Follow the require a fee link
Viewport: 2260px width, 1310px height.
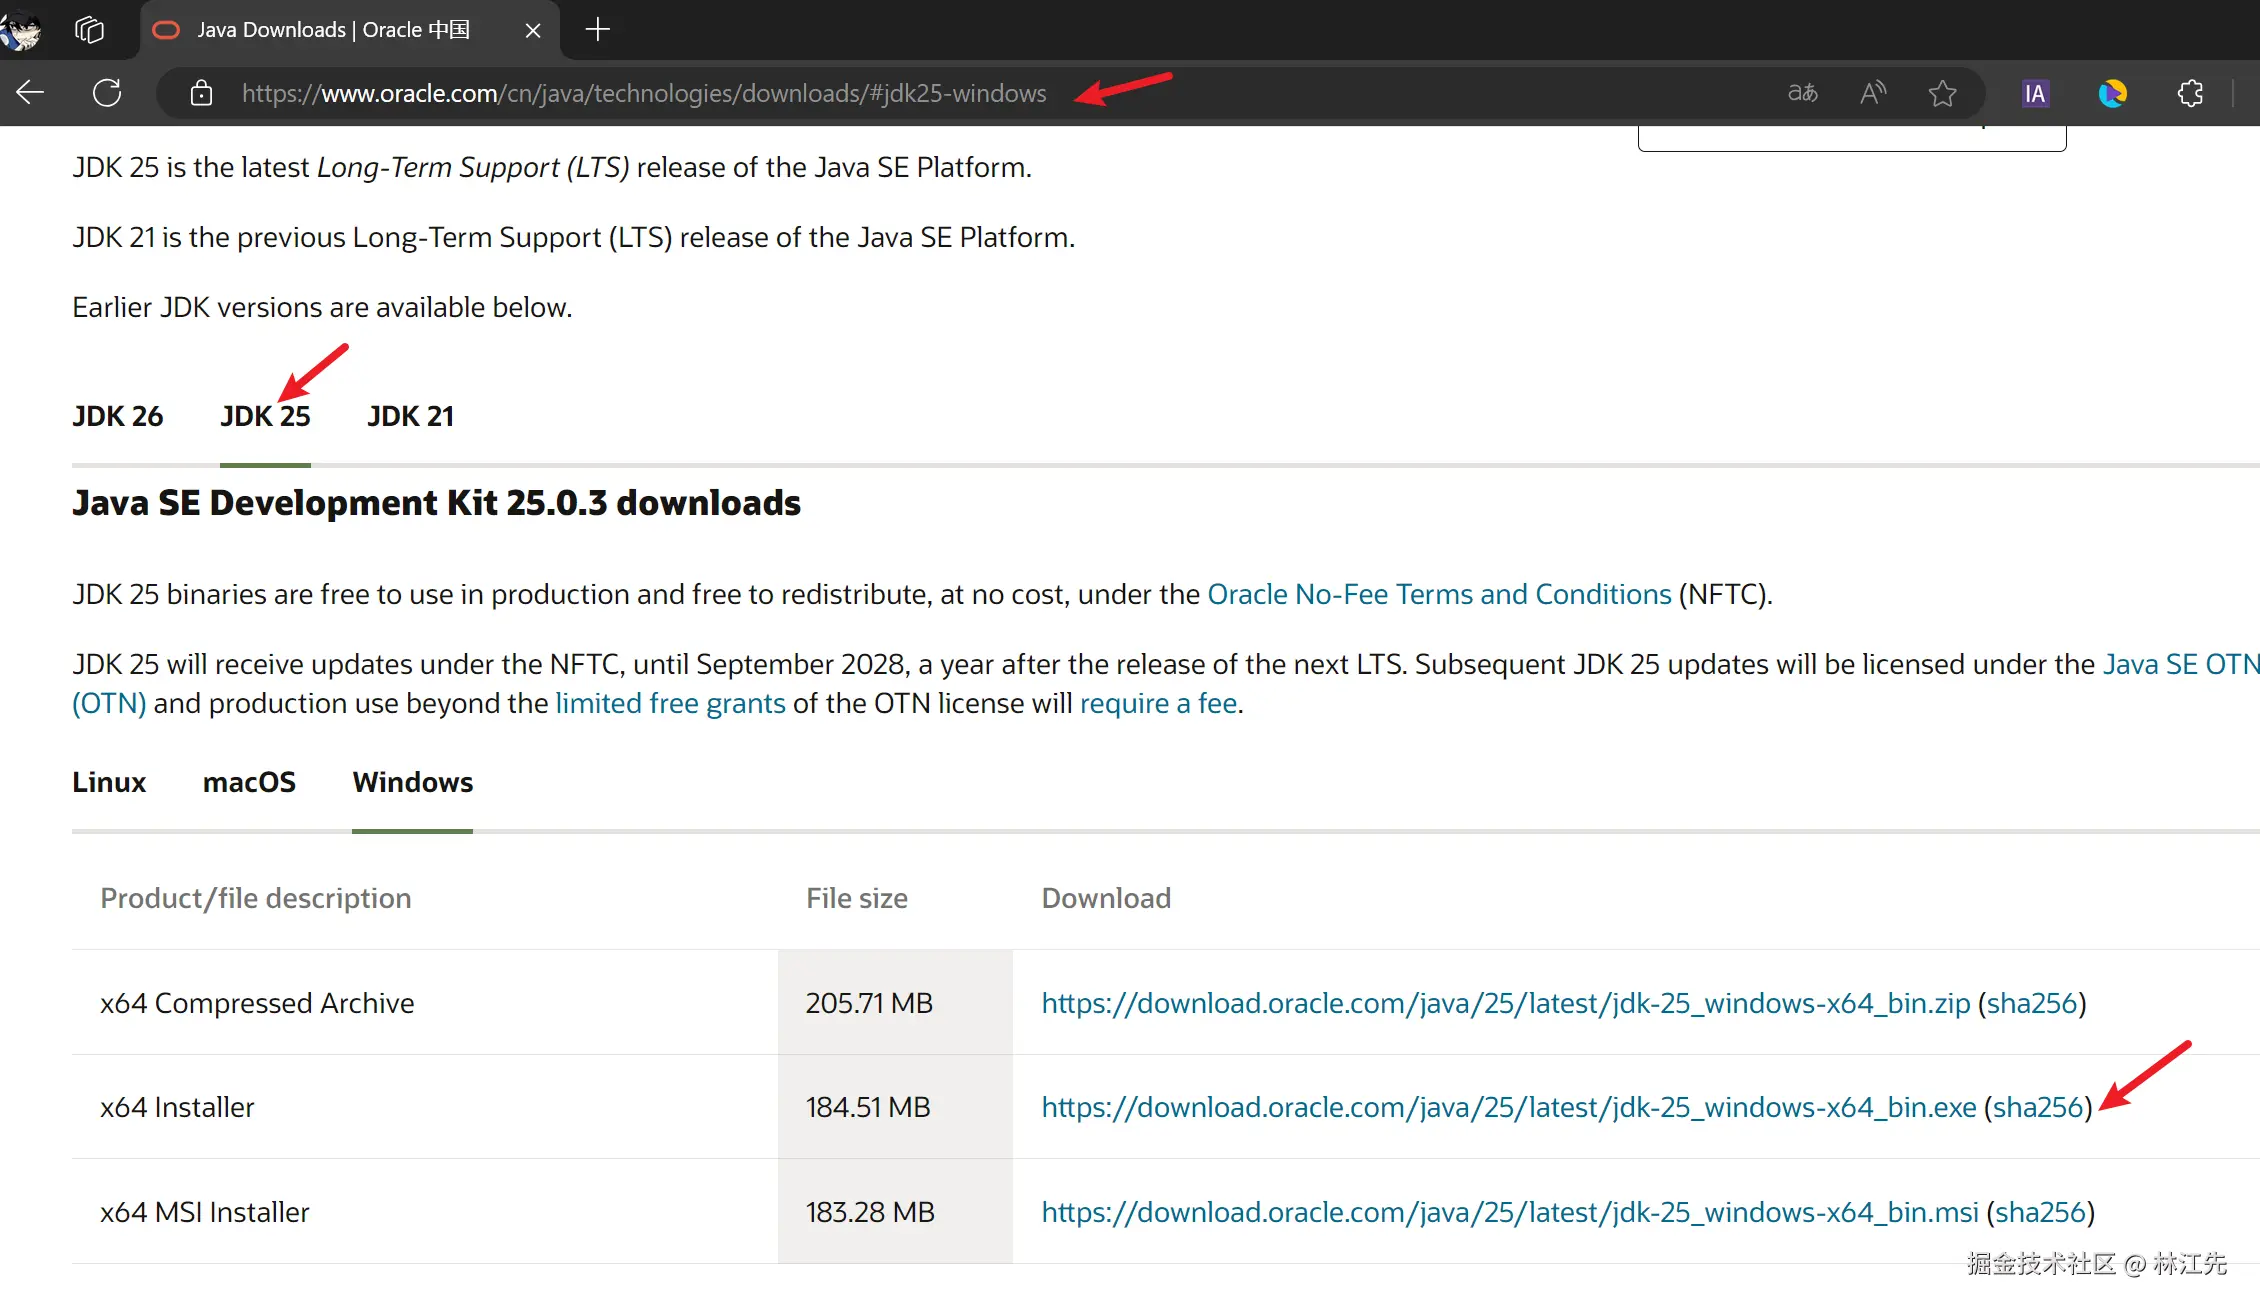pos(1158,703)
